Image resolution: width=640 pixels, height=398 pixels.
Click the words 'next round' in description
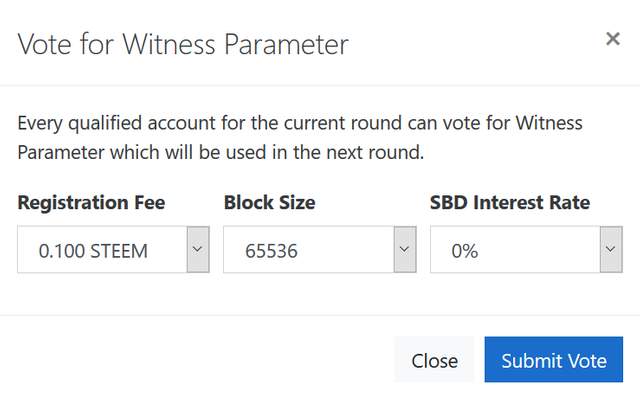374,152
